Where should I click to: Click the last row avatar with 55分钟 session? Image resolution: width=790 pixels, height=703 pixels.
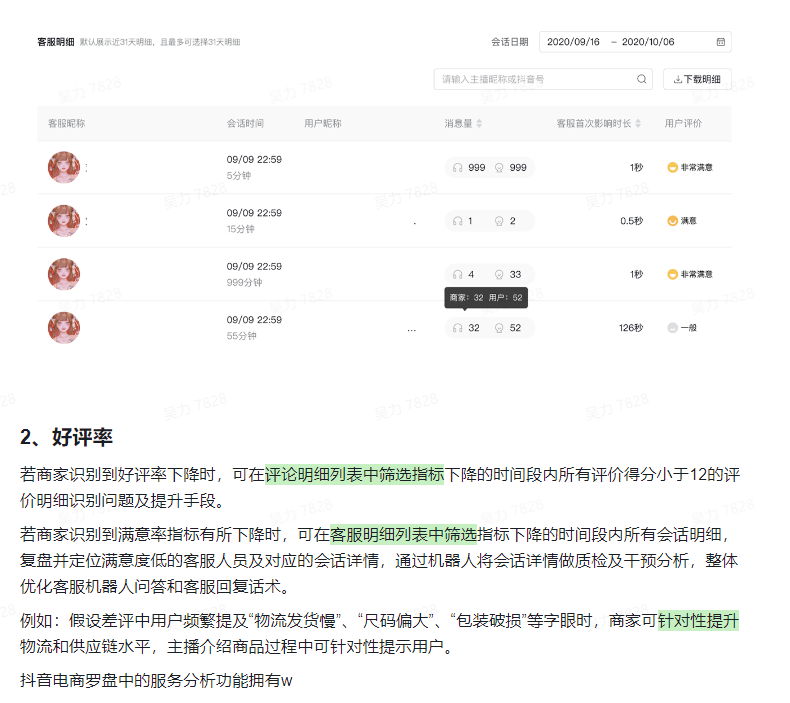64,327
